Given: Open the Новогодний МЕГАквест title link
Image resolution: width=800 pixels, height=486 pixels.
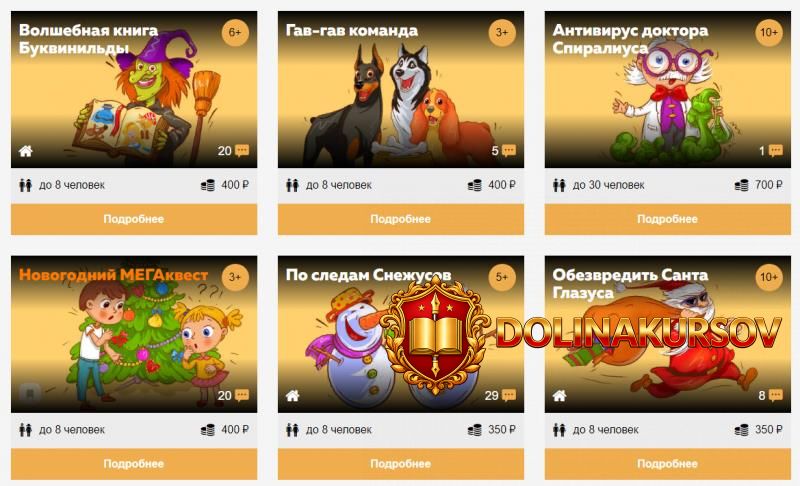Looking at the screenshot, I should tap(113, 275).
